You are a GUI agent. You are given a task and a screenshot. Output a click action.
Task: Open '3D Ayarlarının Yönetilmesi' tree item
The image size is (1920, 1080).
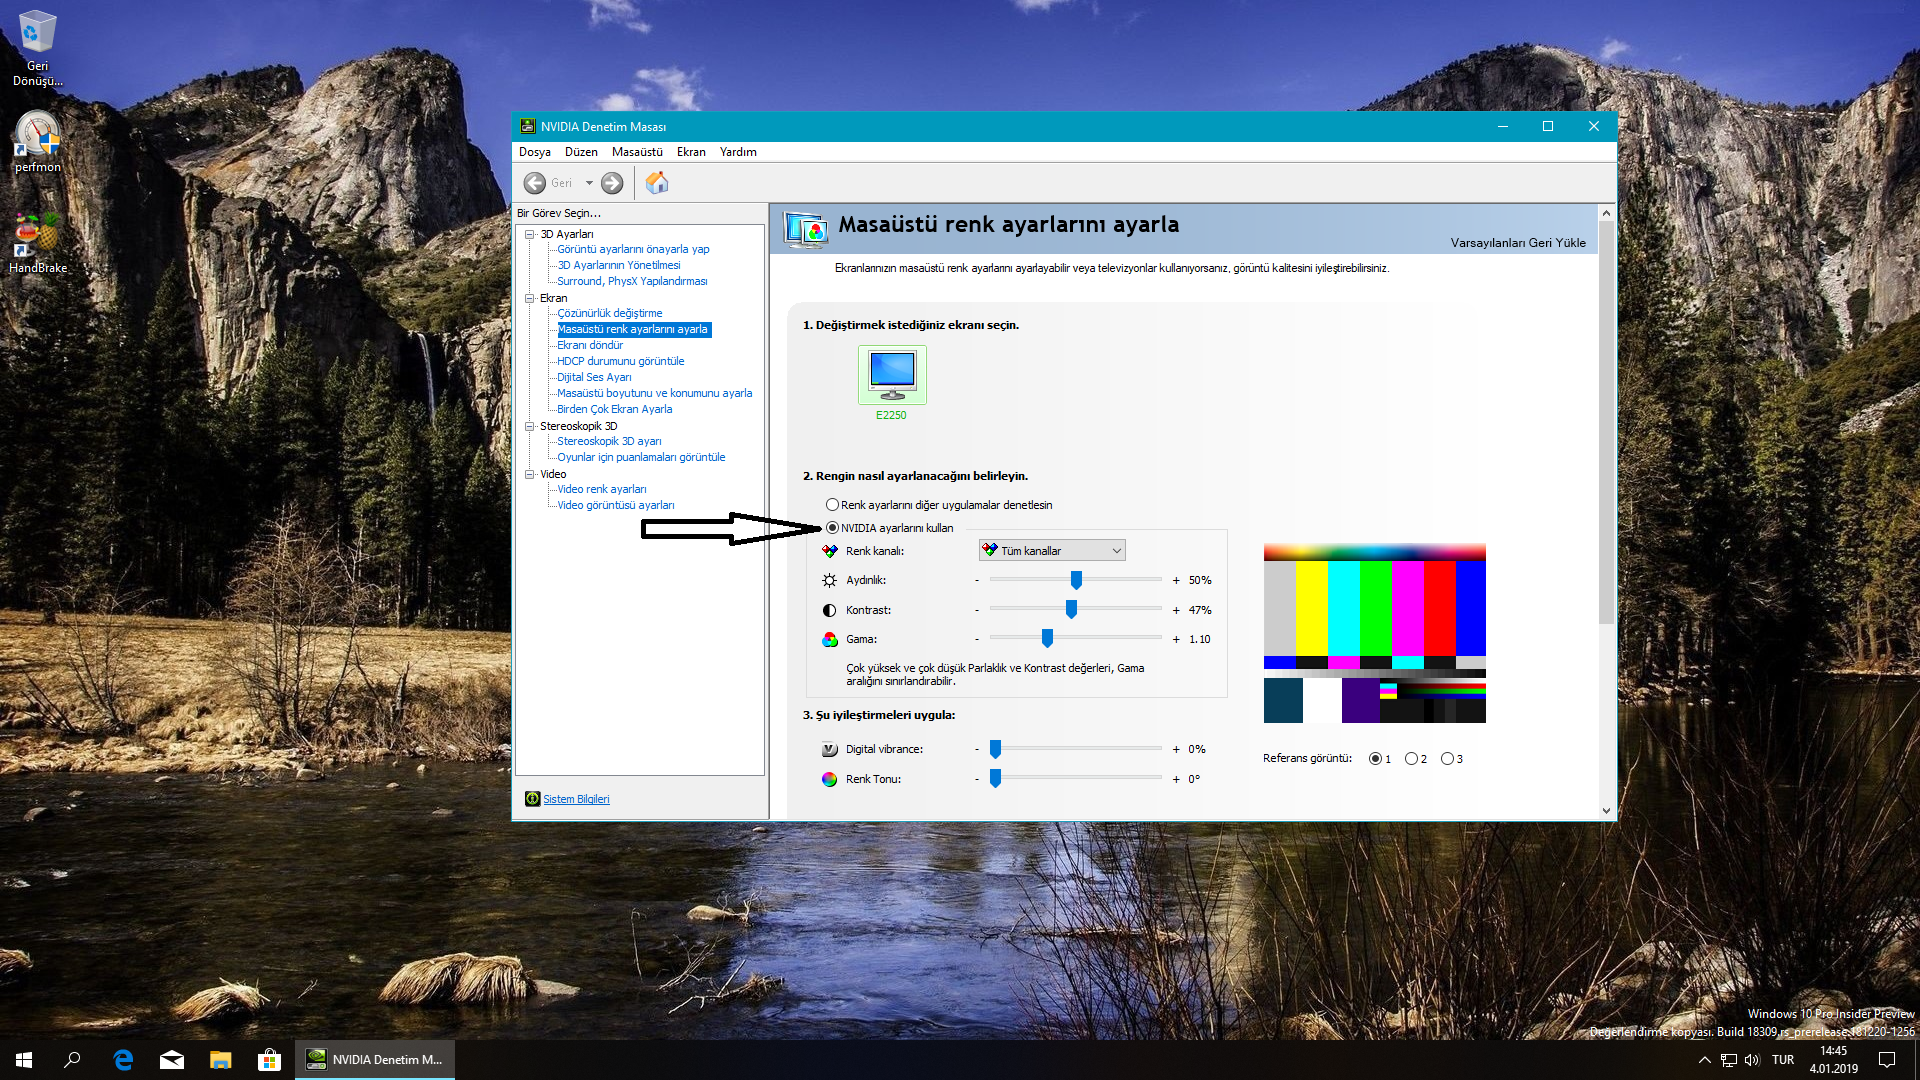tap(619, 265)
